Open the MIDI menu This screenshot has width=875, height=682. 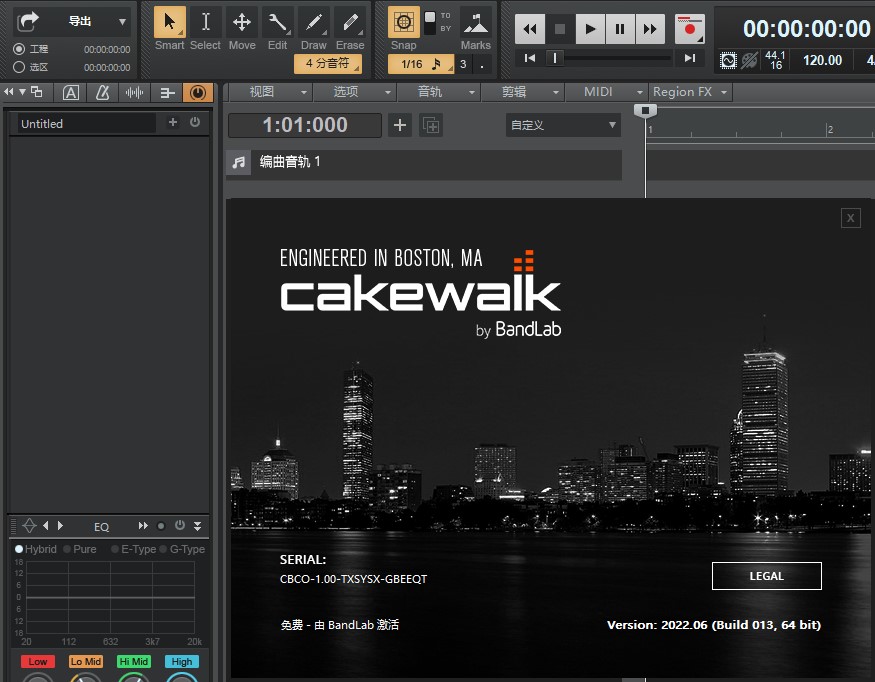(x=607, y=92)
